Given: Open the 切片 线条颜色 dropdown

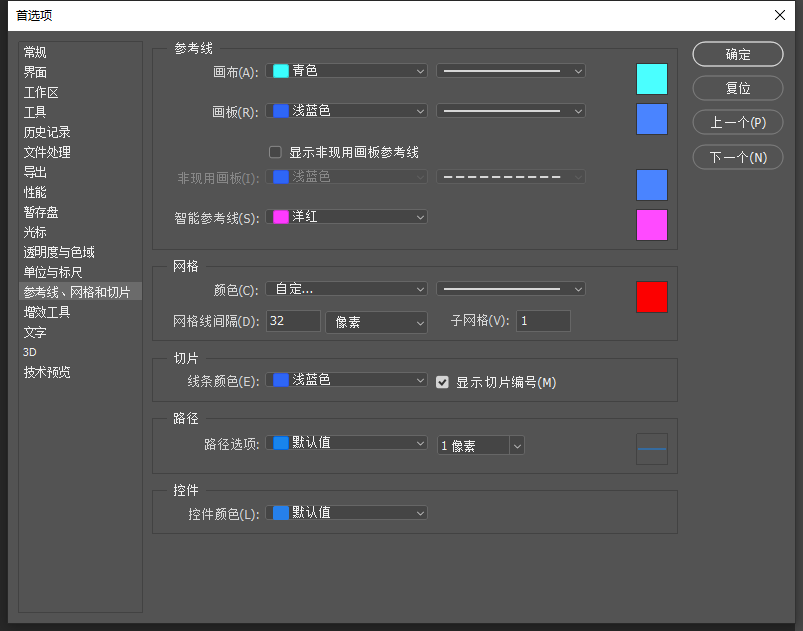Looking at the screenshot, I should (346, 380).
